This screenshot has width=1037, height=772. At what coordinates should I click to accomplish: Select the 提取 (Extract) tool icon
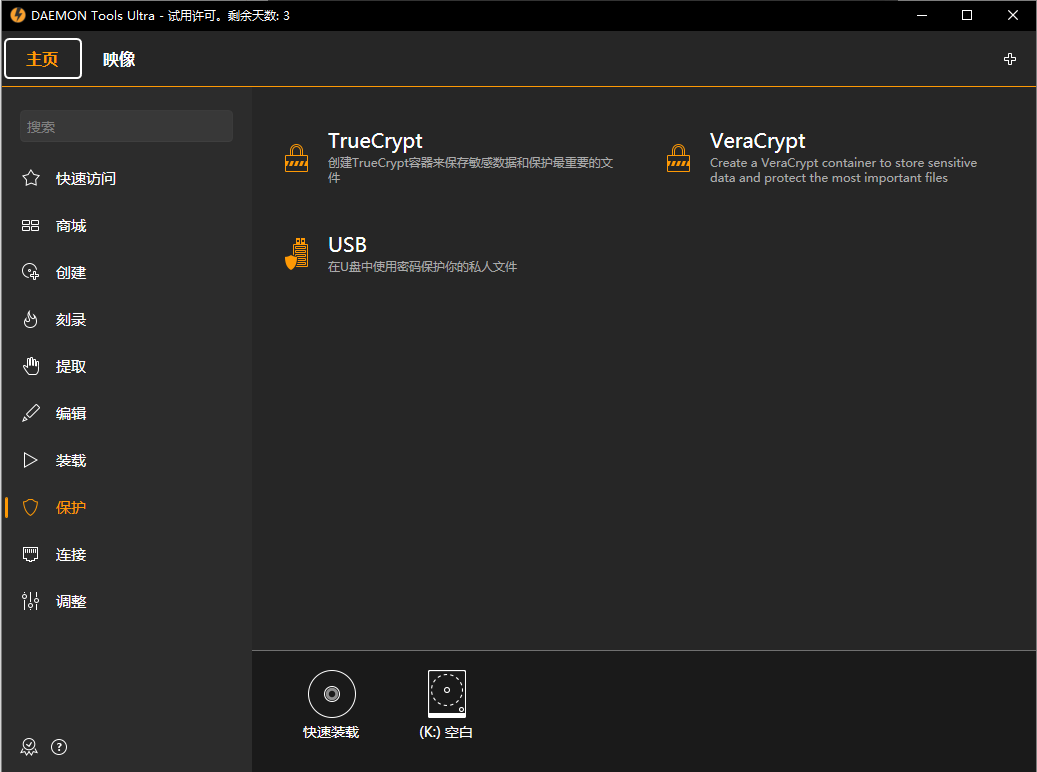30,366
